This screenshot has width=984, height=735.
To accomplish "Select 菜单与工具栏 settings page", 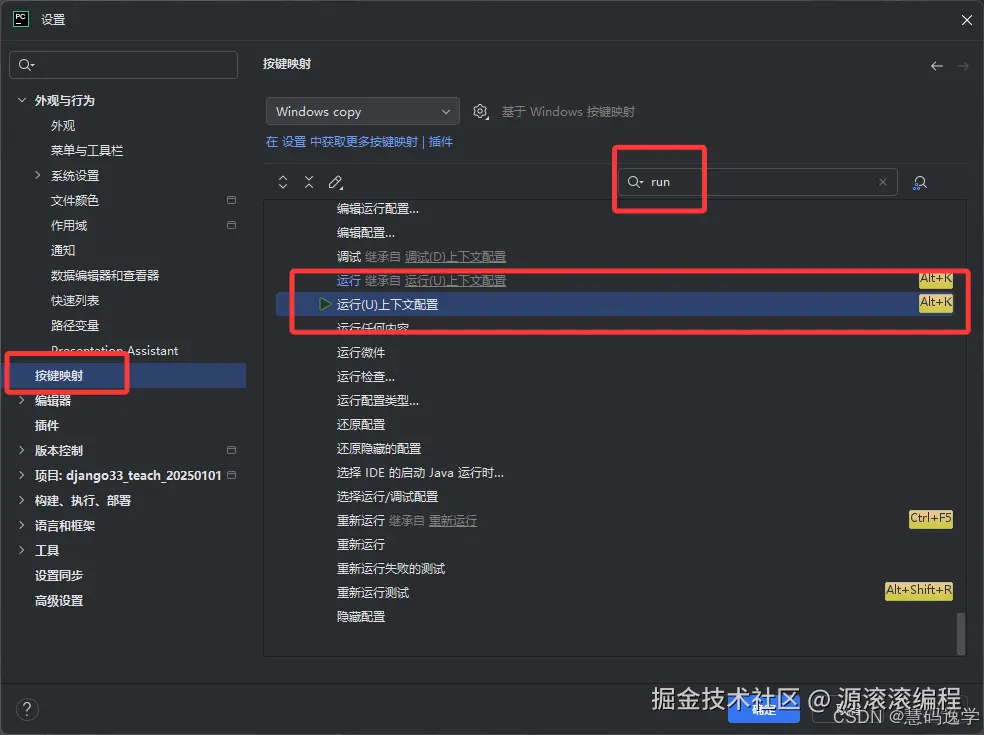I will [87, 151].
